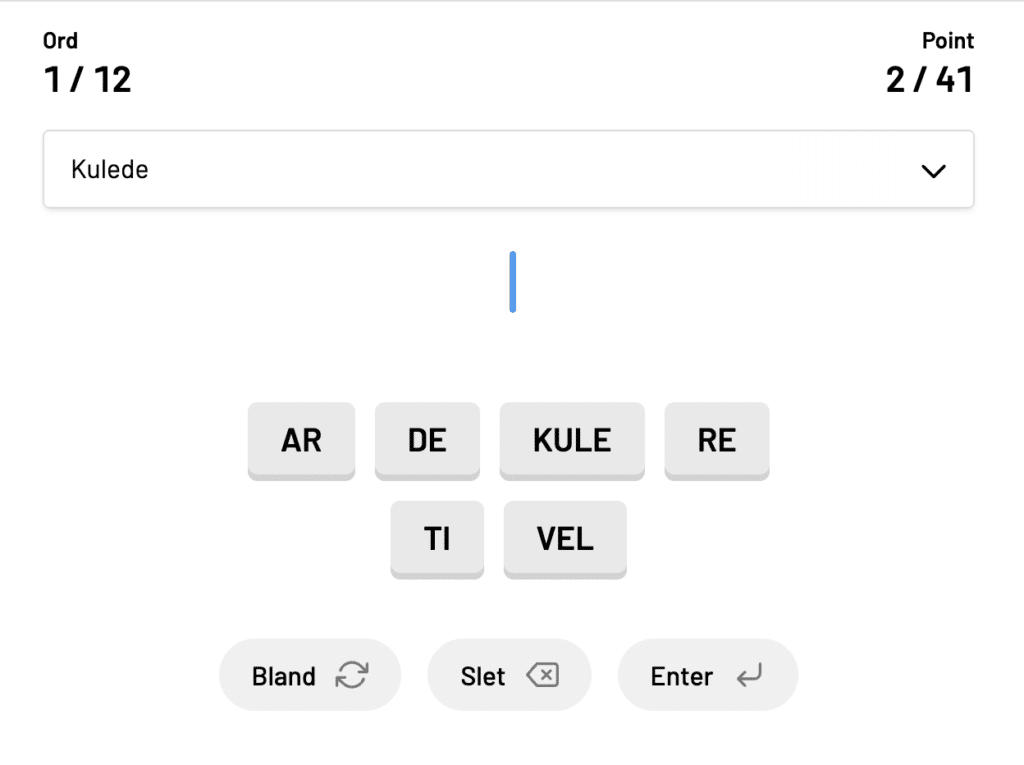Click the return arrow icon beside Enter

[x=748, y=676]
